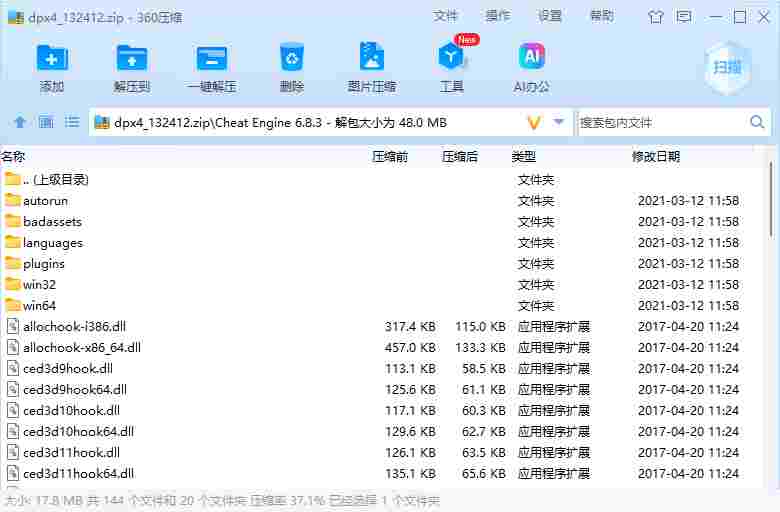Screen dimensions: 780x512
Task: Expand the path bar dropdown arrow
Action: (x=559, y=121)
